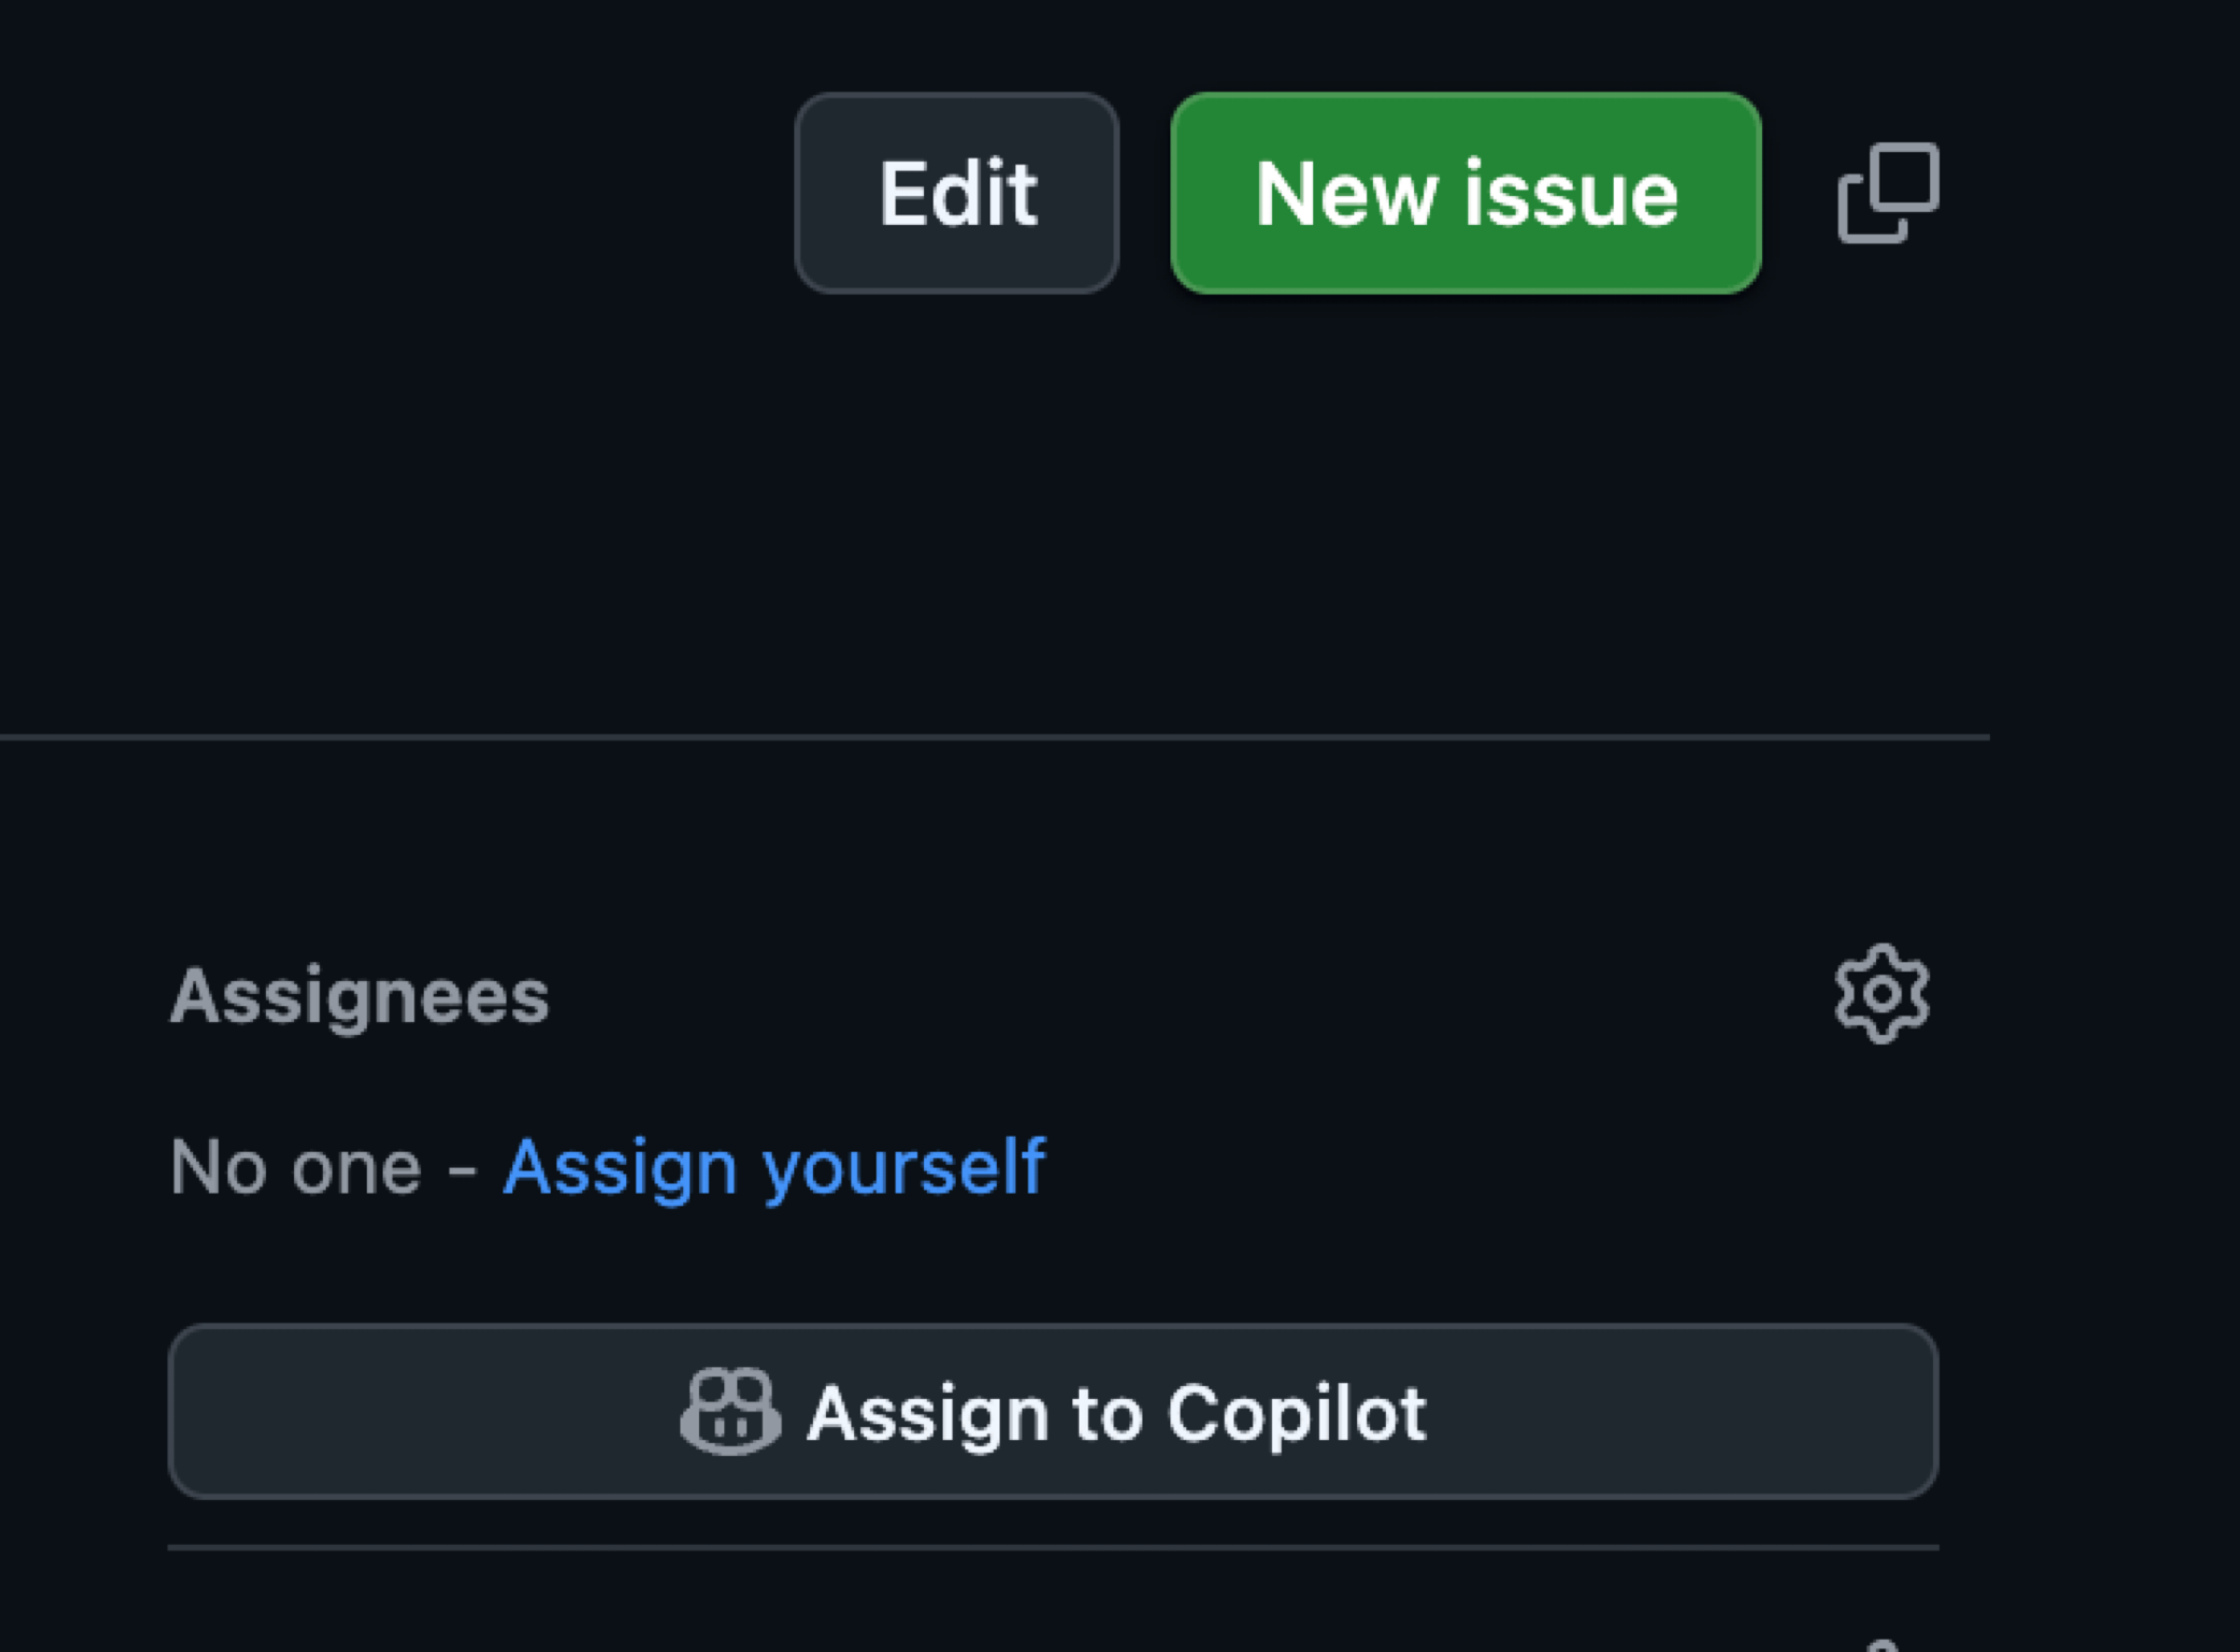
Task: Click the cog icon in the Assignees row
Action: pyautogui.click(x=1882, y=994)
